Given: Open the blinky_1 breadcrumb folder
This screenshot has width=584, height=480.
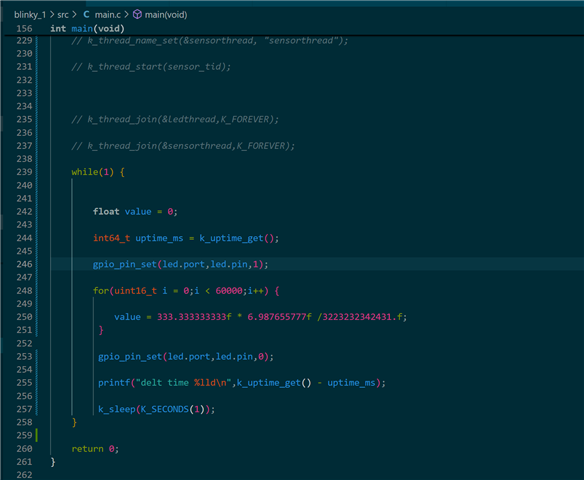Looking at the screenshot, I should click(x=30, y=15).
